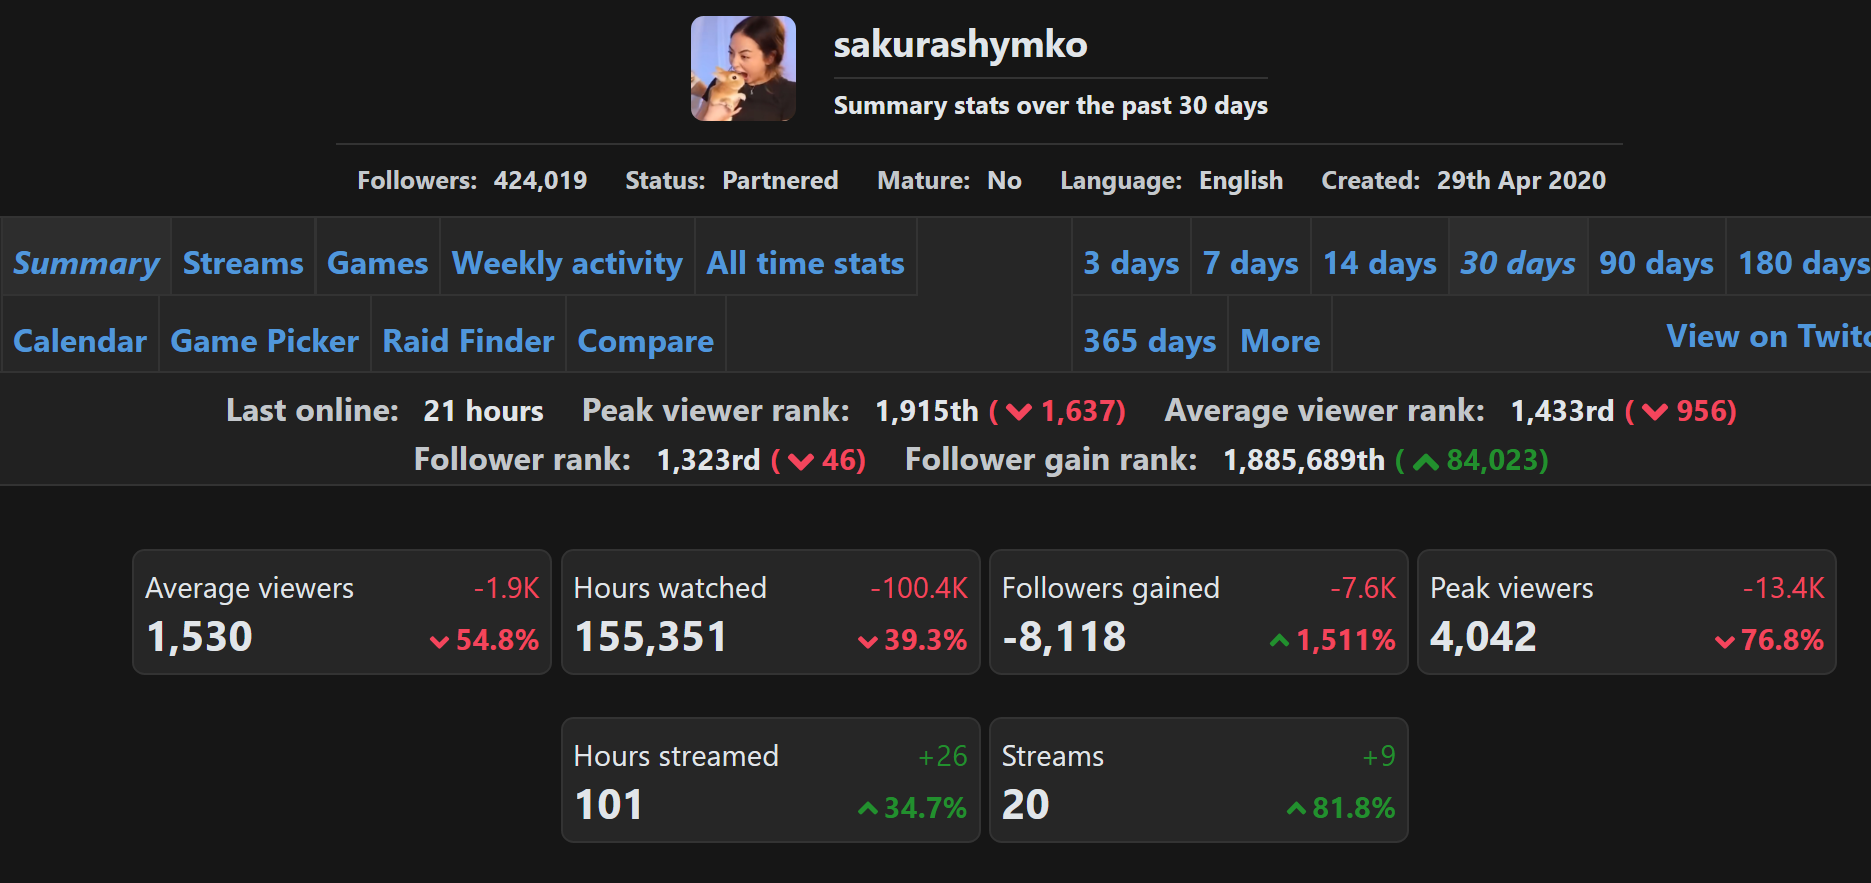
Task: Set the time range to 3 days
Action: pyautogui.click(x=1132, y=263)
